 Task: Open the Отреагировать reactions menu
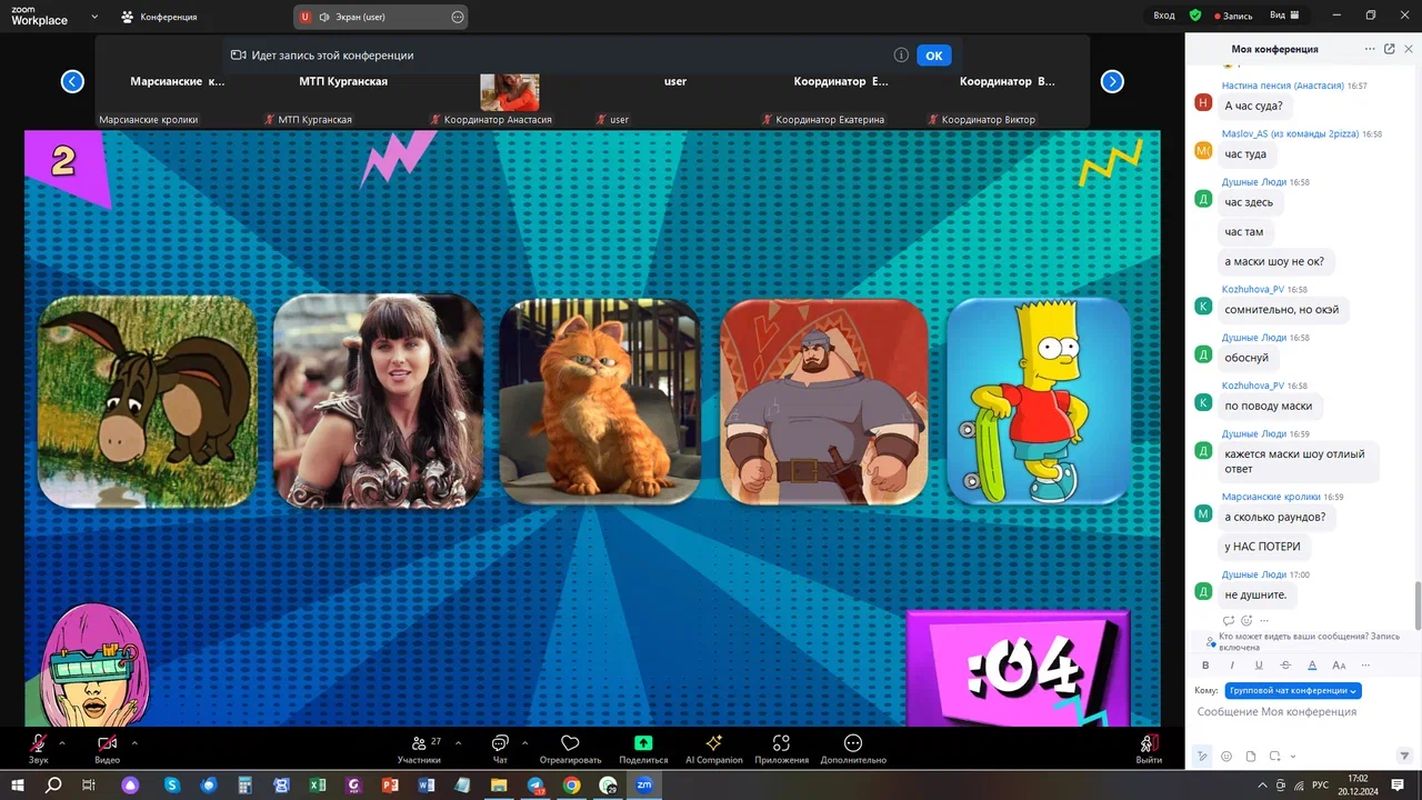570,748
